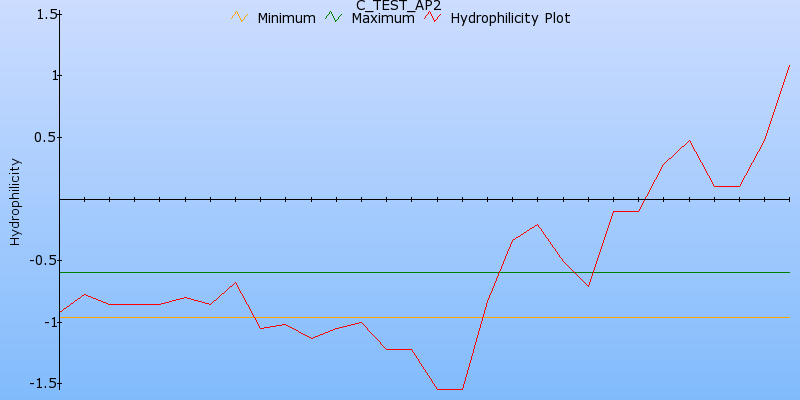
Task: Click the green Maximum legend icon
Action: [x=333, y=17]
